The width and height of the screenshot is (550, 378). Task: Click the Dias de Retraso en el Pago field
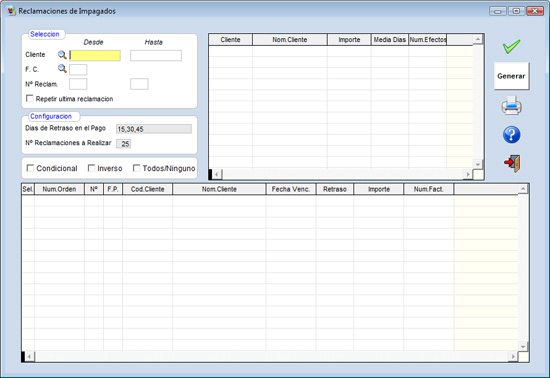click(x=154, y=129)
